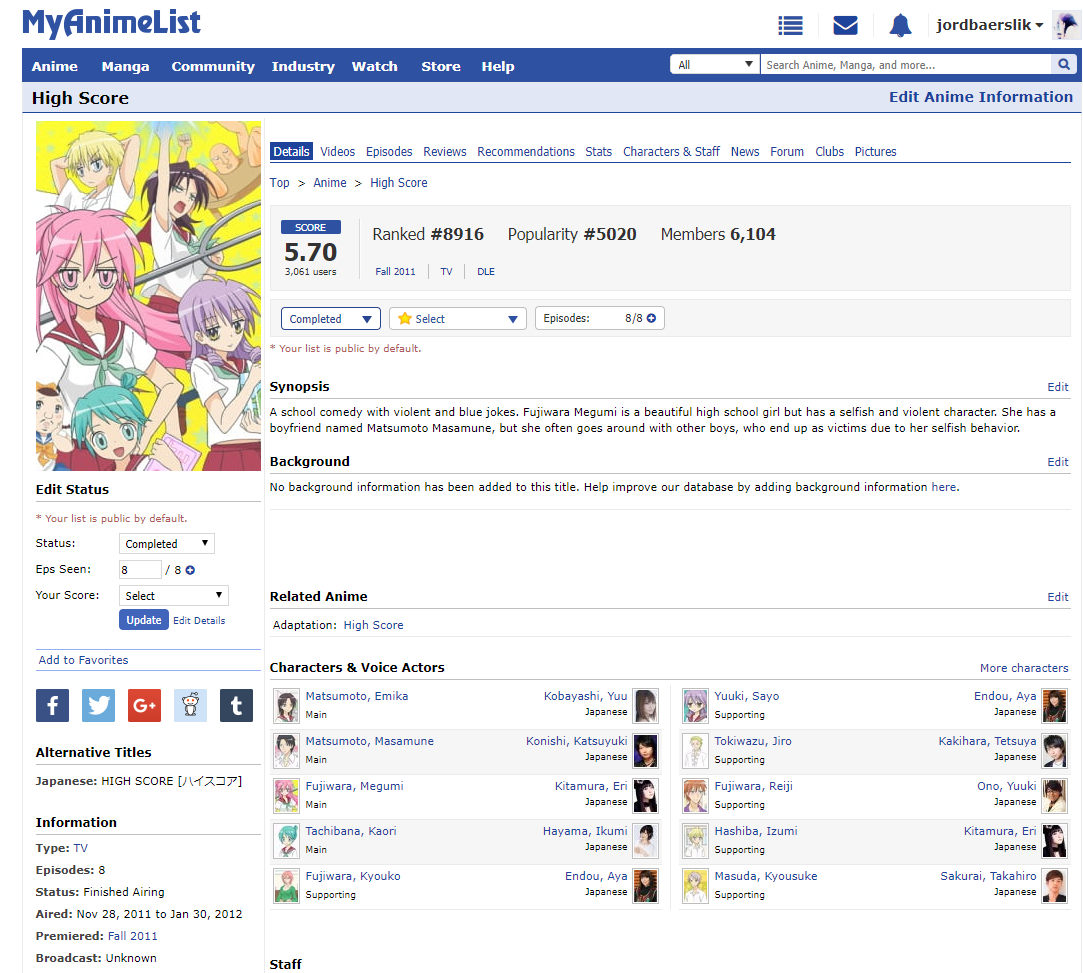Open the Store menu
1083x973 pixels.
point(441,66)
